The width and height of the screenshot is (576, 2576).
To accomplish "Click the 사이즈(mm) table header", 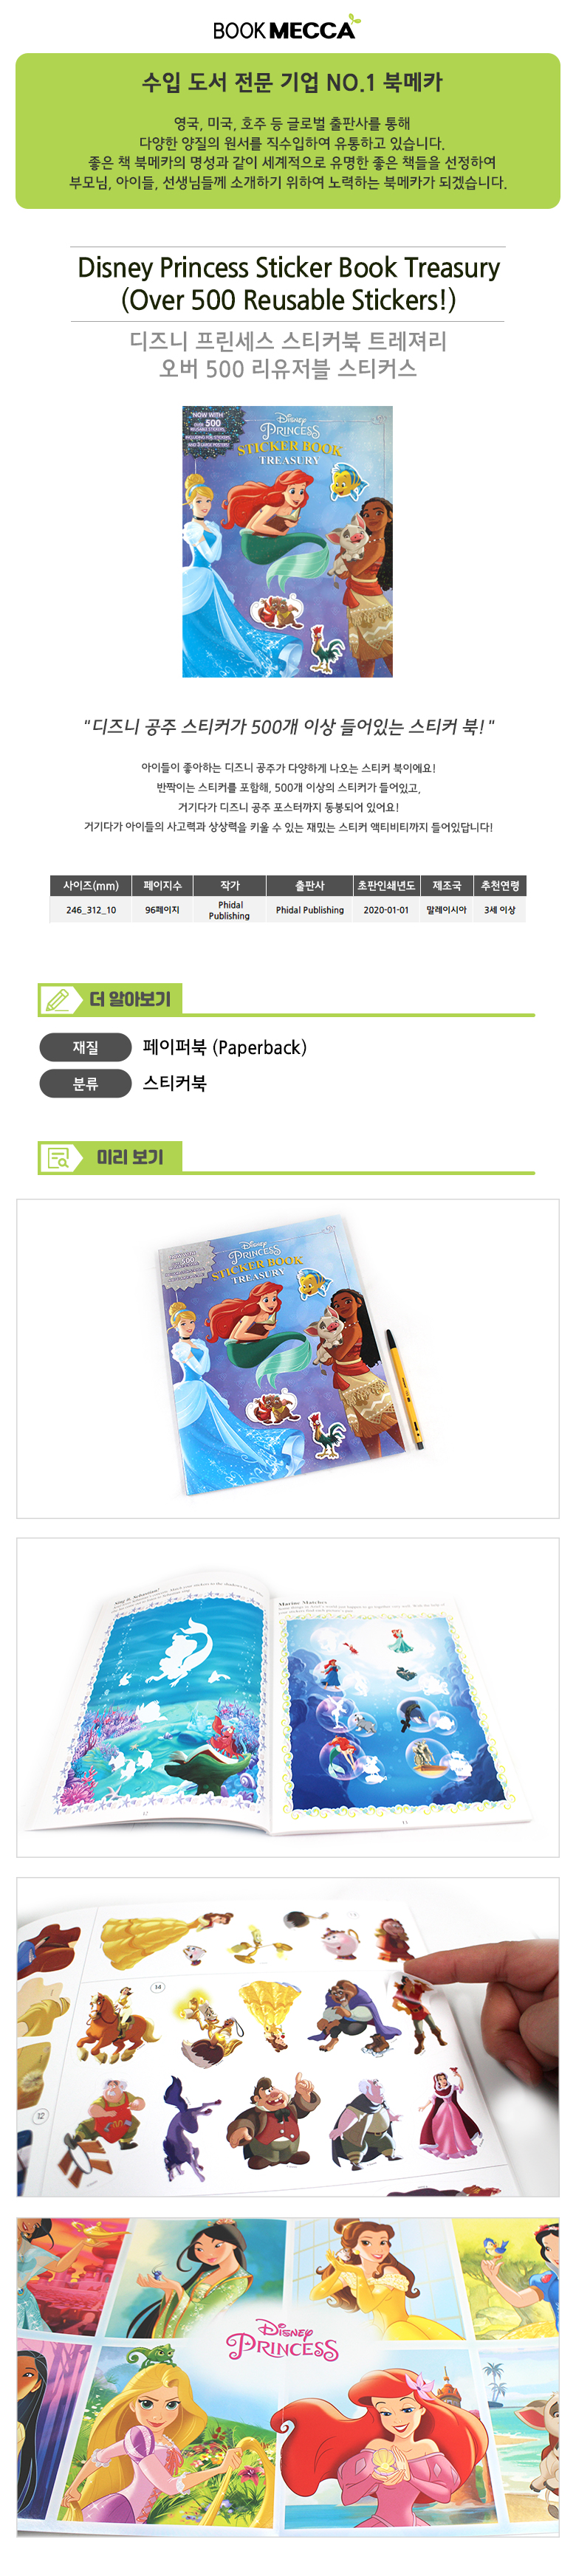I will [x=90, y=885].
